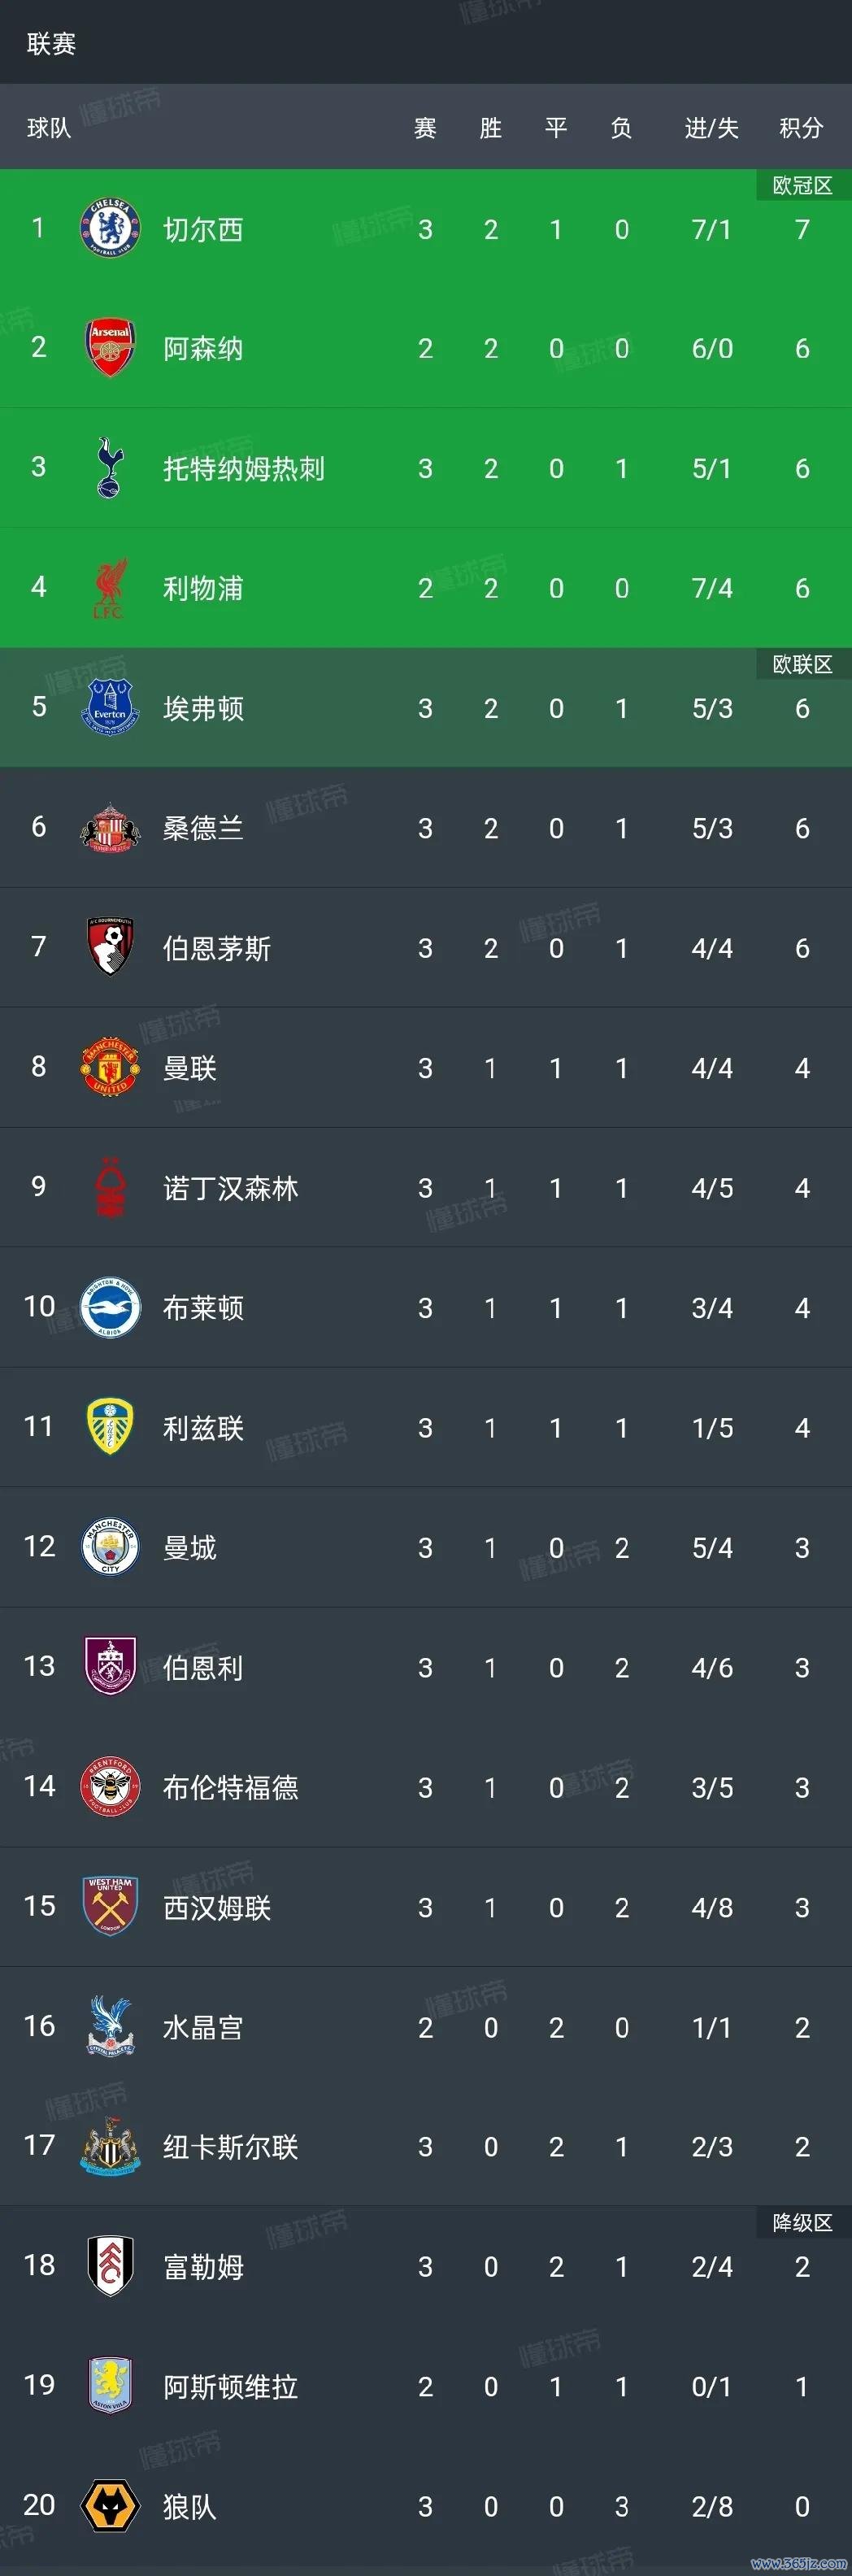Select the West Ham United crest
This screenshot has height=2576, width=852.
click(x=110, y=1907)
